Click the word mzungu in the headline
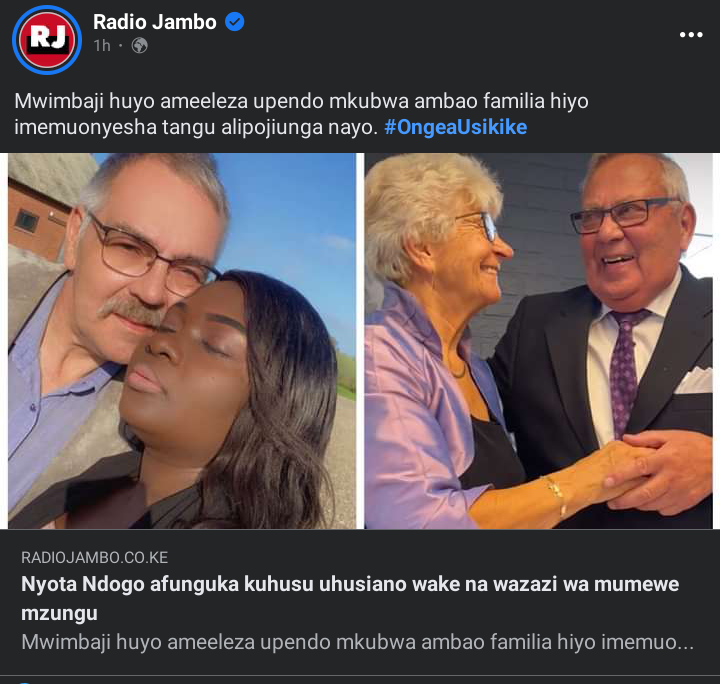The height and width of the screenshot is (684, 720). coord(59,614)
